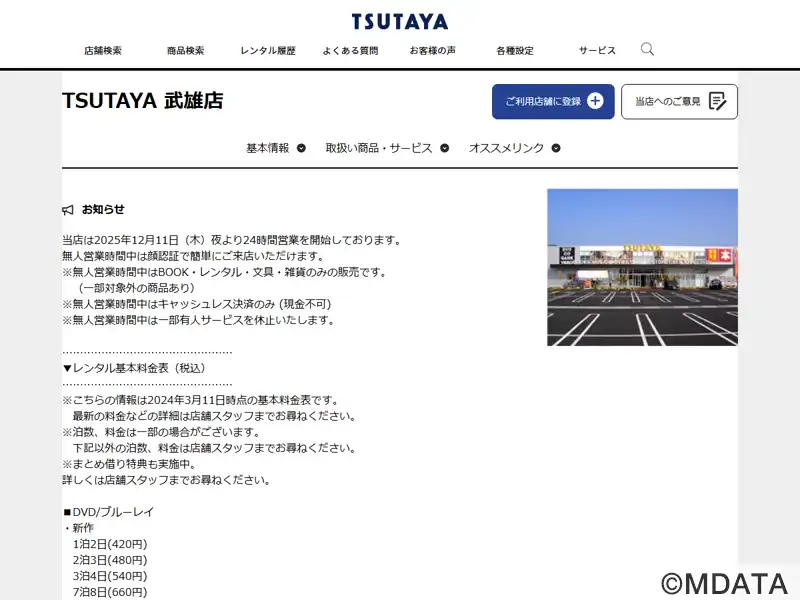Register store via ご利用店舗に登録 button
The image size is (800, 600).
click(x=553, y=102)
